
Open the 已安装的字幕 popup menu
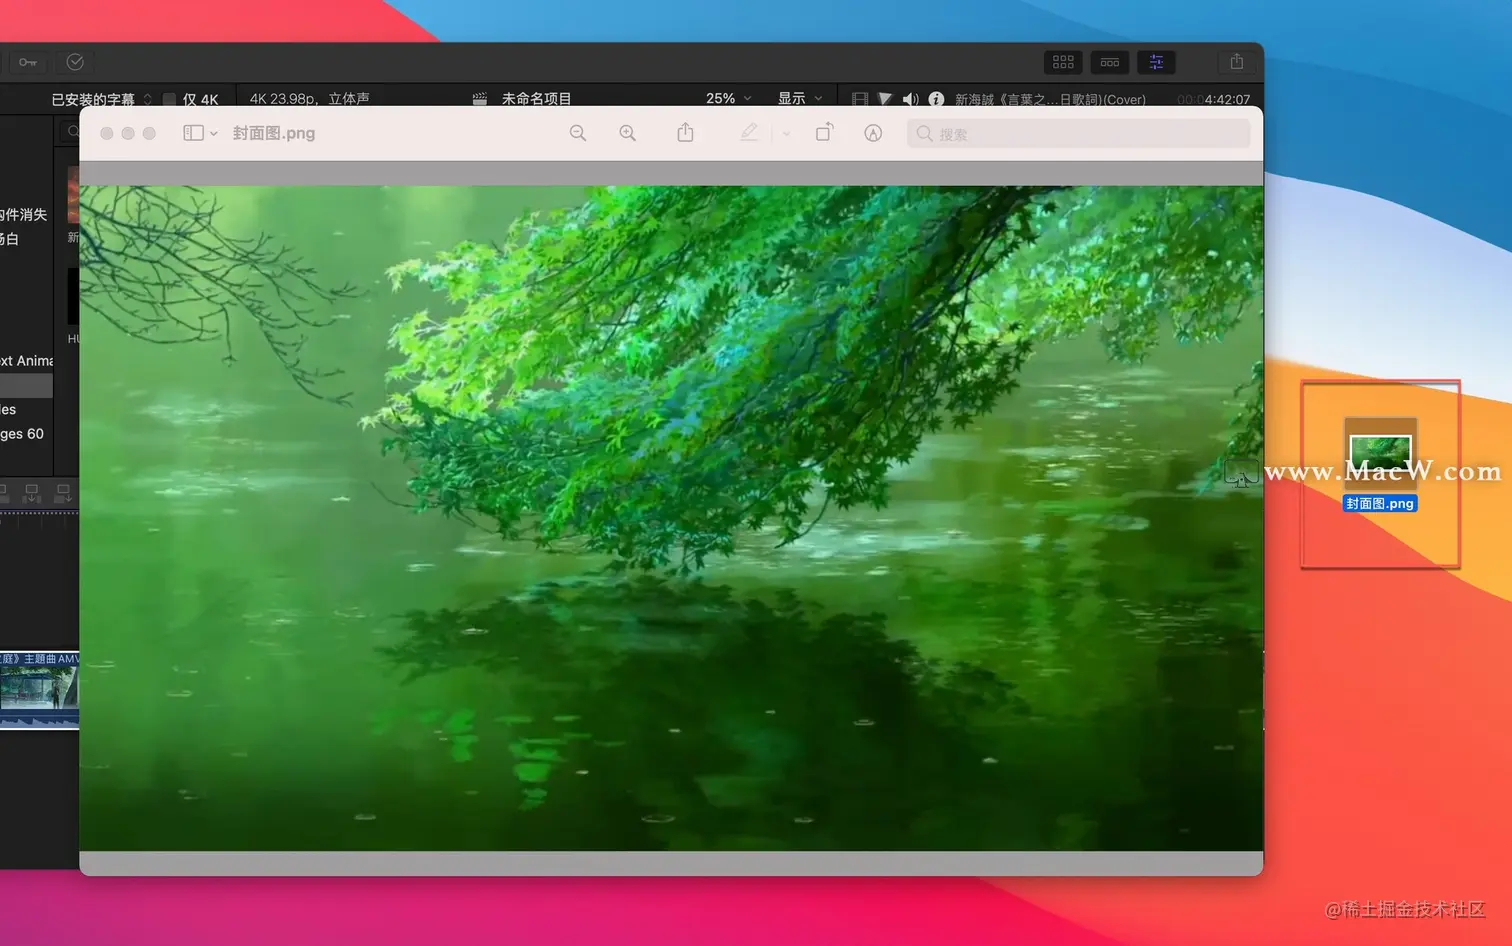101,99
